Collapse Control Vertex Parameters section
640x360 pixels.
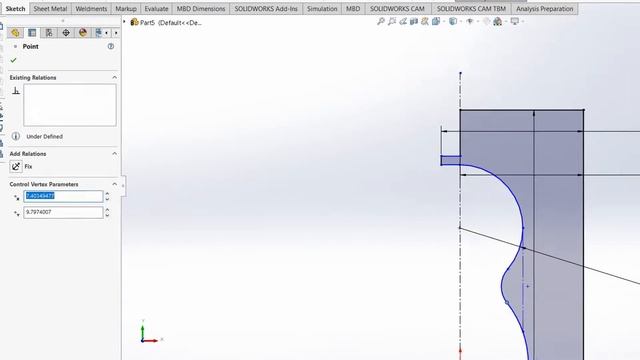click(114, 184)
